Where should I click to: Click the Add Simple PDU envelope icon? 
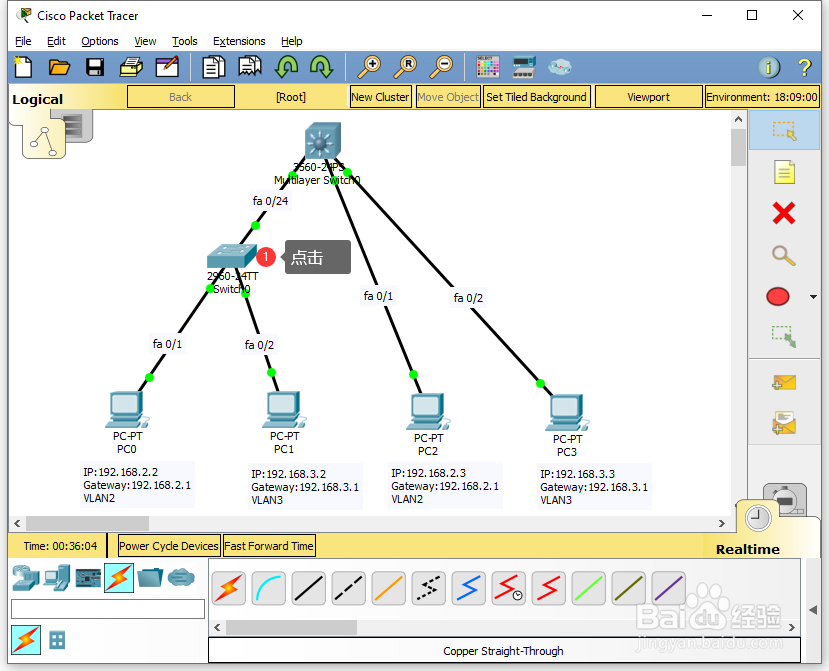coord(784,382)
